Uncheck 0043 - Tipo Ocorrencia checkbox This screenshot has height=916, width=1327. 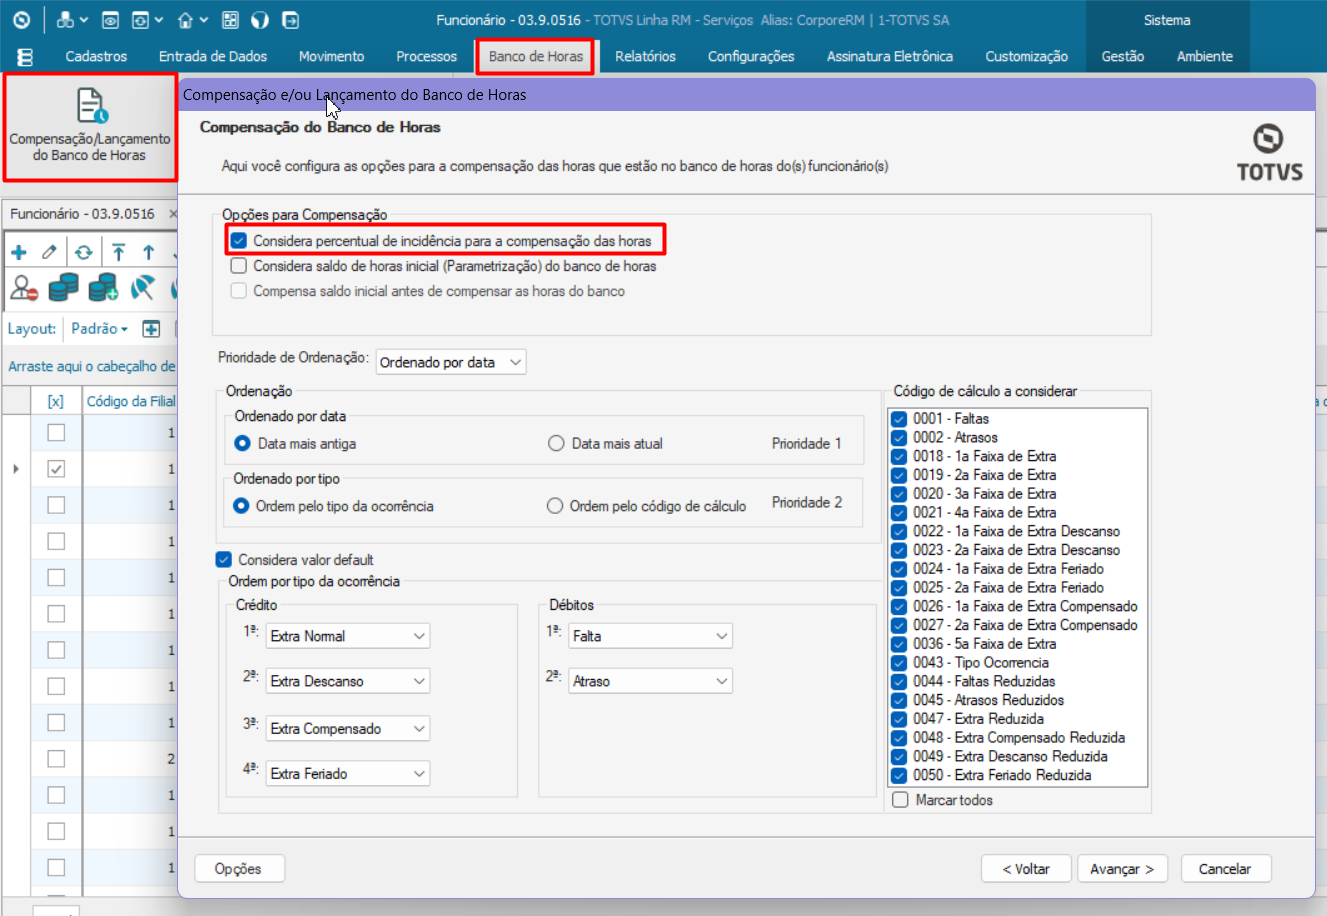[x=899, y=663]
